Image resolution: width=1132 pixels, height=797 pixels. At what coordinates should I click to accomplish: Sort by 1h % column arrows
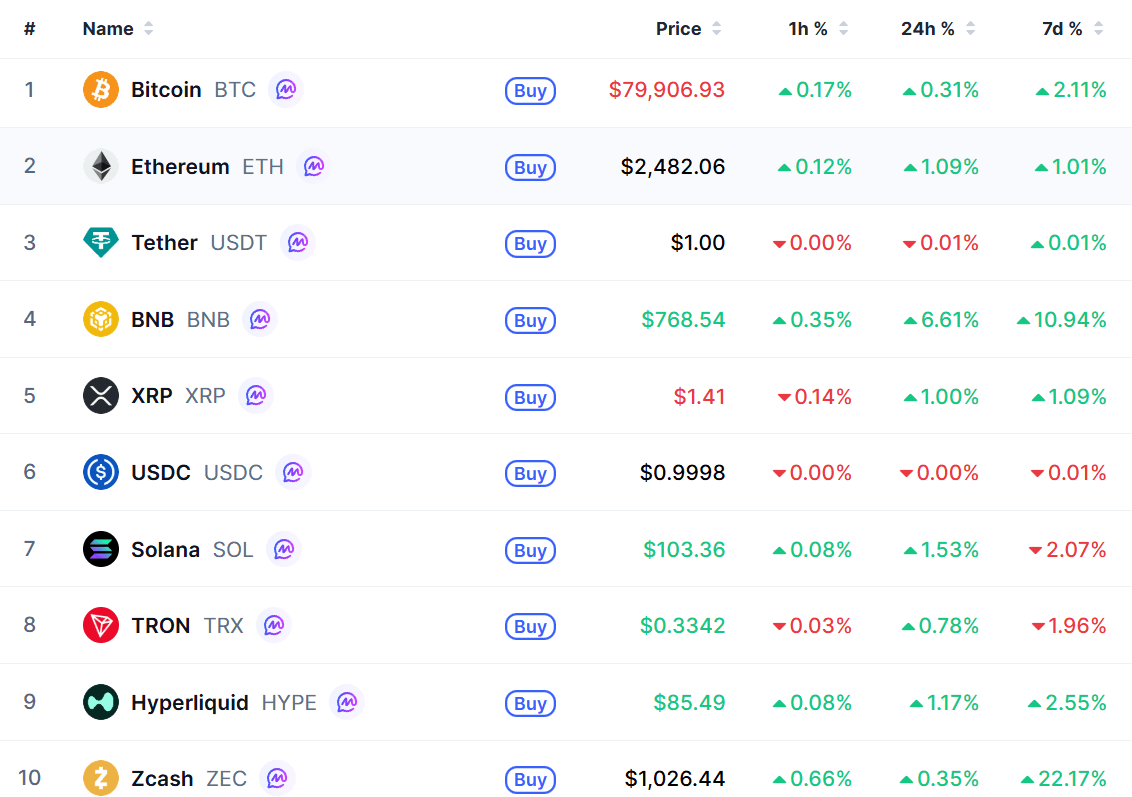click(843, 29)
